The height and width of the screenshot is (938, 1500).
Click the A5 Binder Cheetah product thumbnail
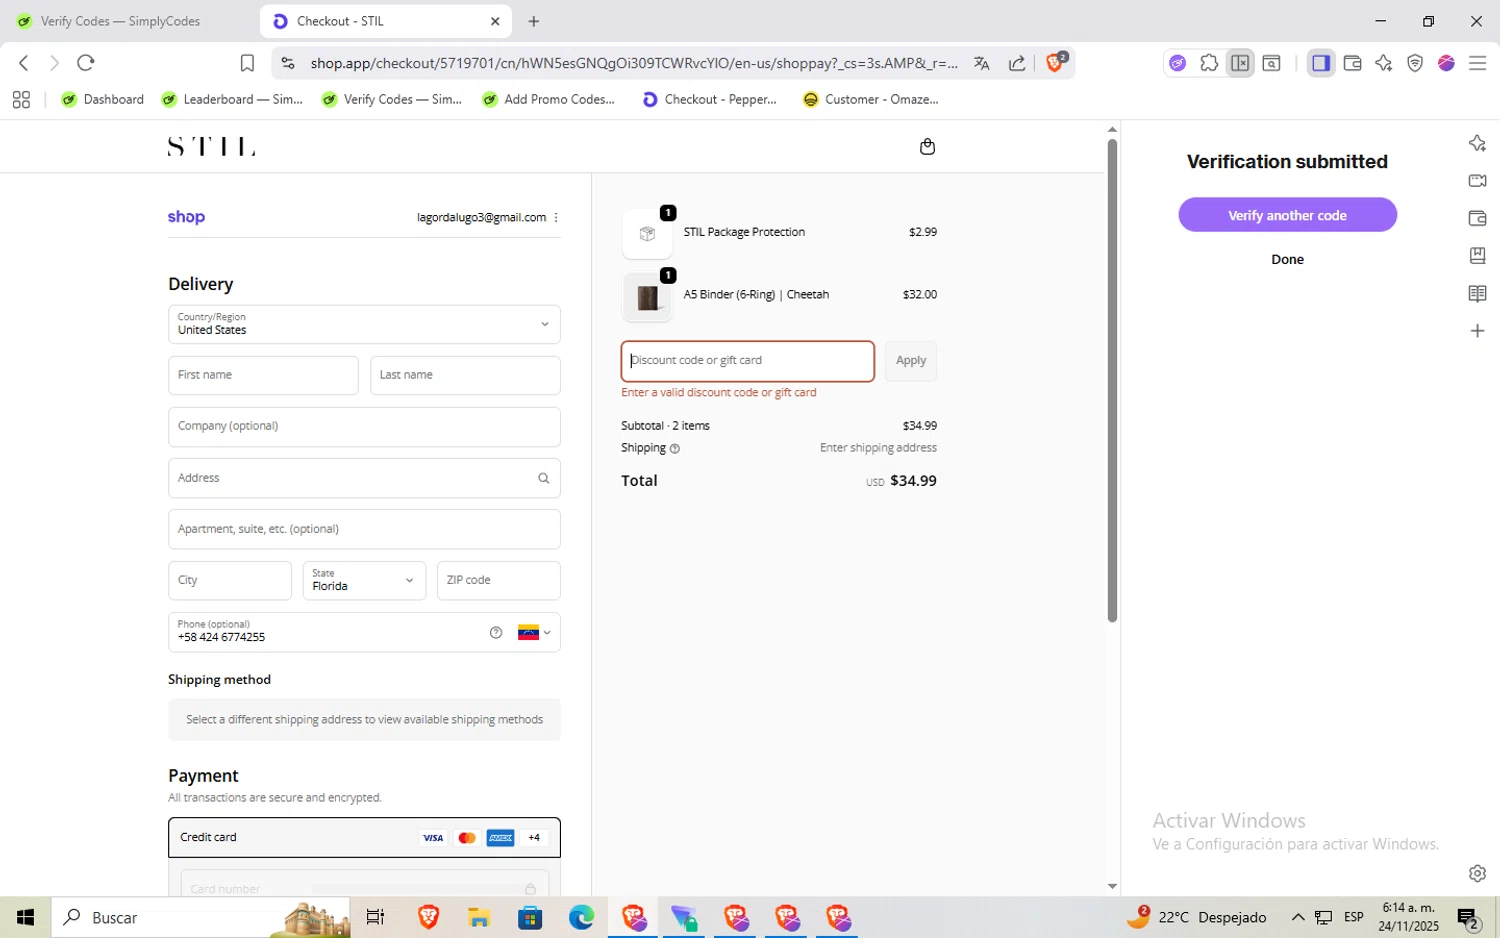(647, 297)
